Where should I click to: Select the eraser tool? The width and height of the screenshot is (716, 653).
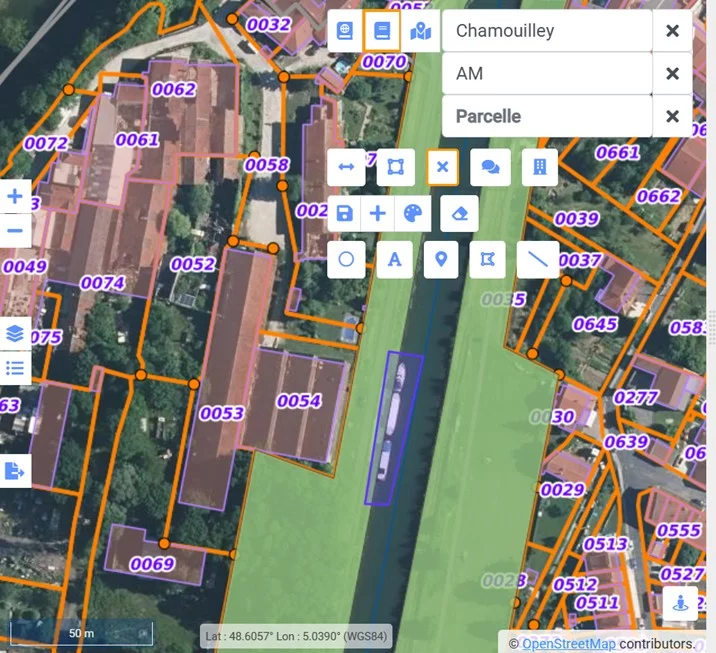click(x=459, y=213)
